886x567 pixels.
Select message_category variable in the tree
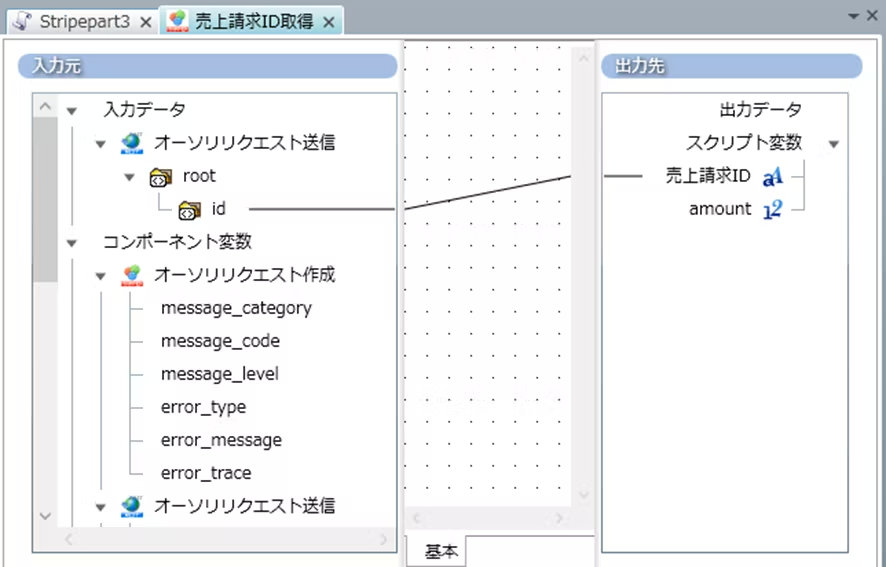click(x=236, y=308)
